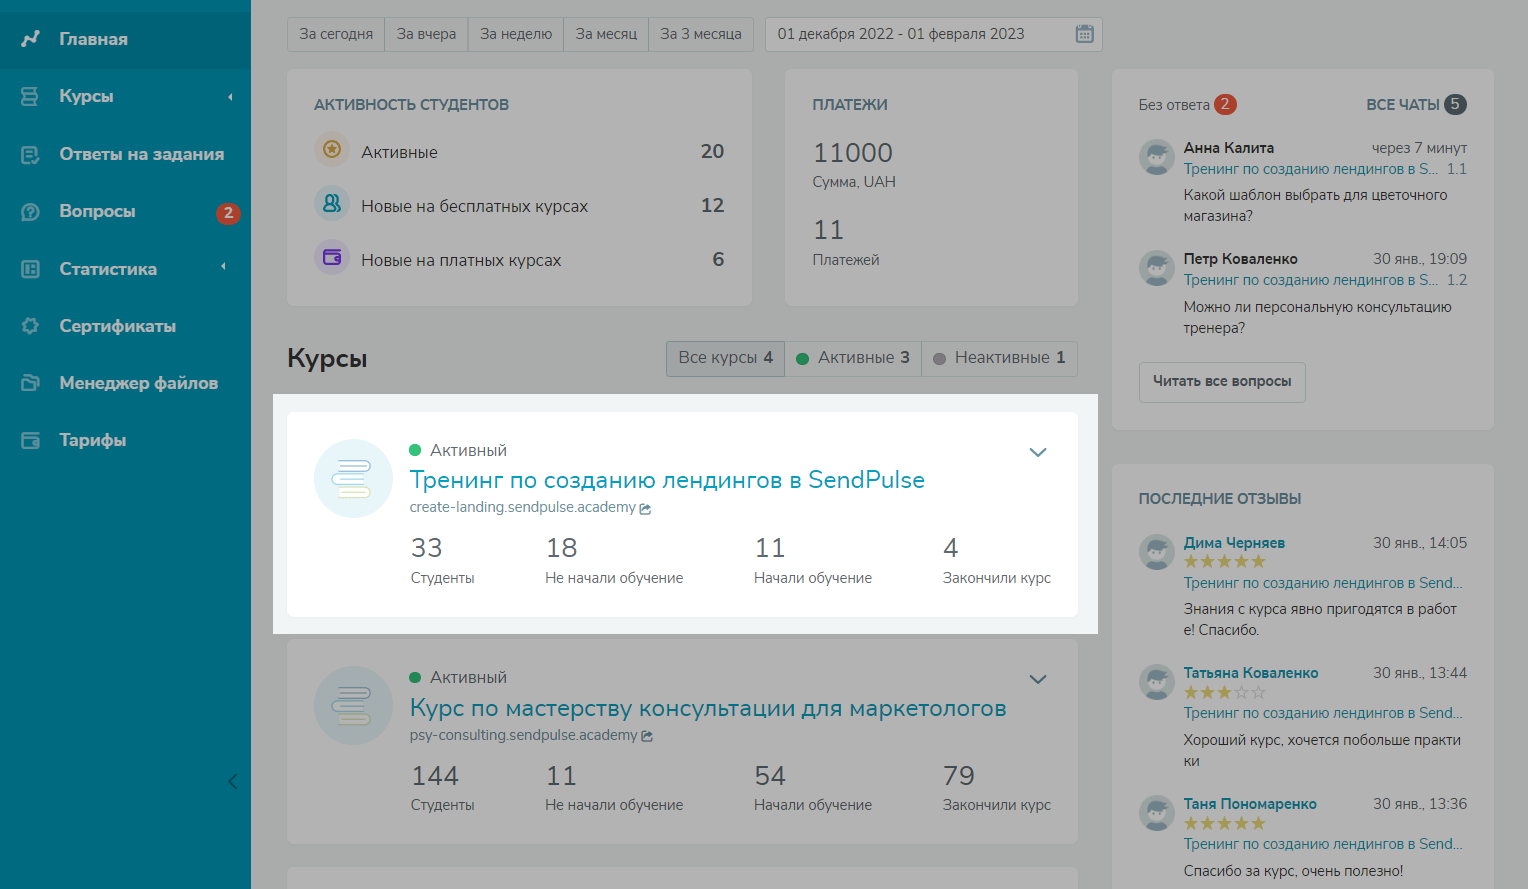
Task: Go to Сертификаты in sidebar
Action: point(117,326)
